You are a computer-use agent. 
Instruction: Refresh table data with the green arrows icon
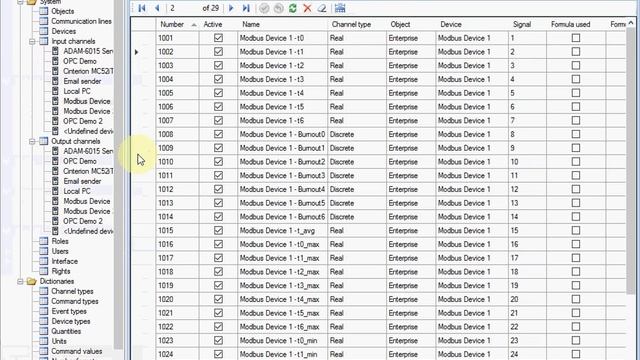[293, 8]
